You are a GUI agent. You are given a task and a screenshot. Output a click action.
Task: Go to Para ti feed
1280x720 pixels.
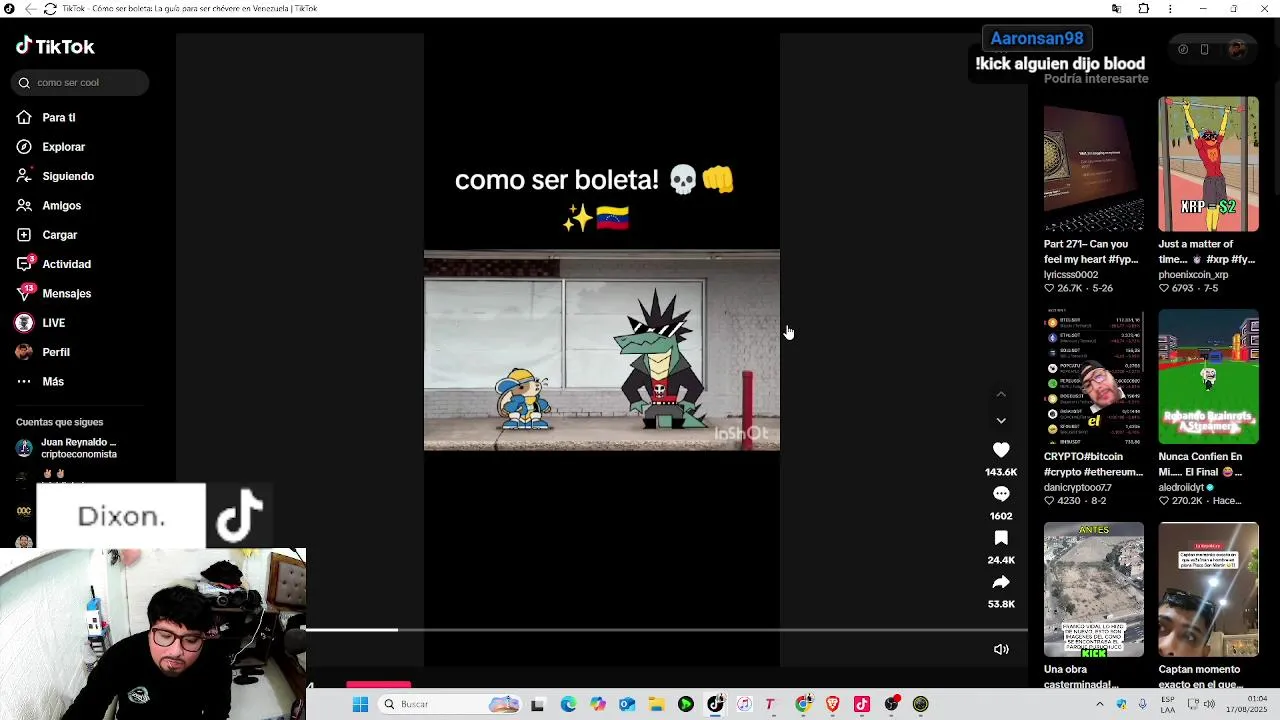pos(58,118)
